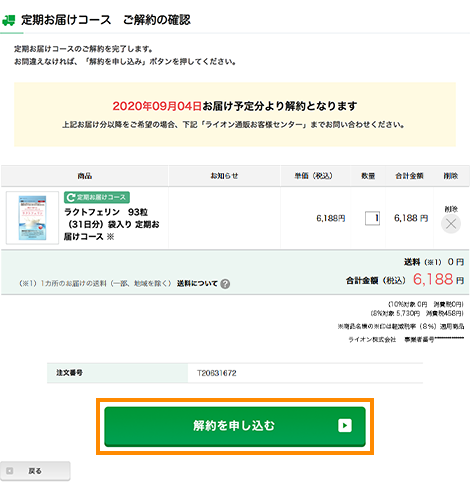Click the delete X icon for Lactoferrin
This screenshot has height=494, width=470.
tap(451, 224)
